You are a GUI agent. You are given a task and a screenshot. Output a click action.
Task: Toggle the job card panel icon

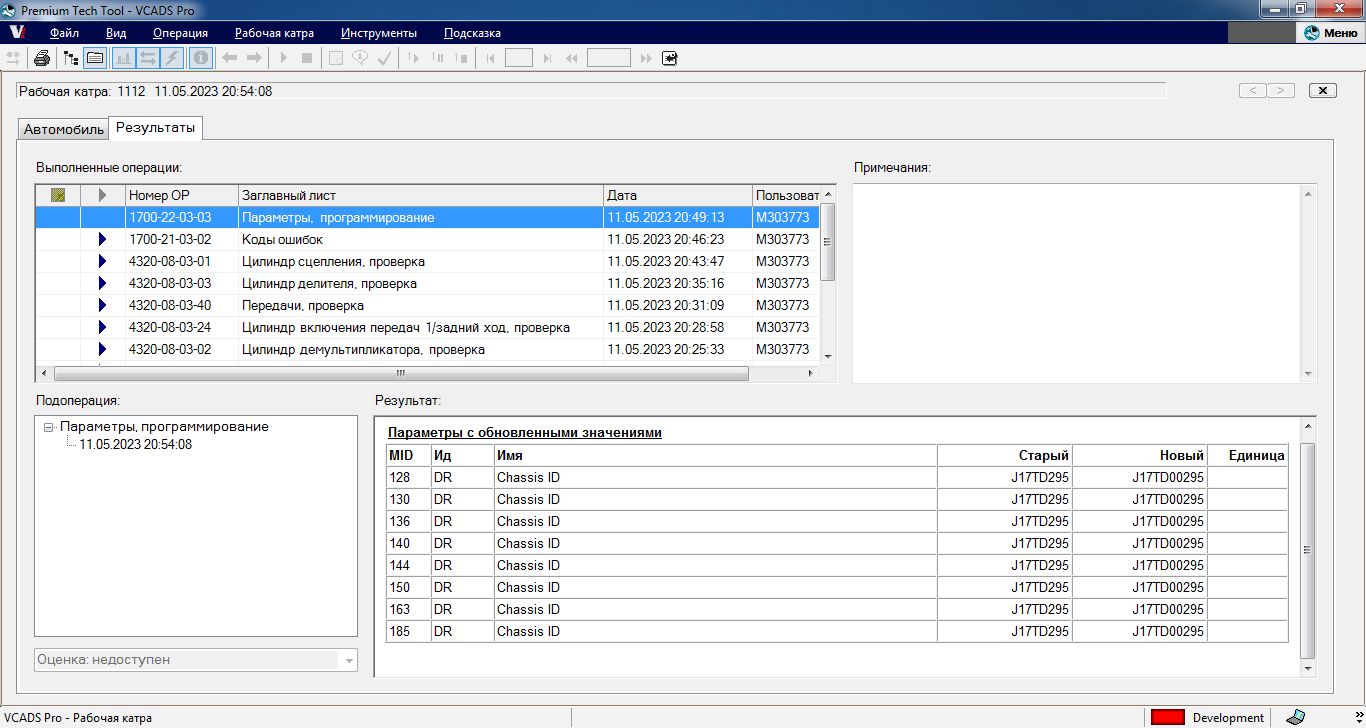[95, 58]
